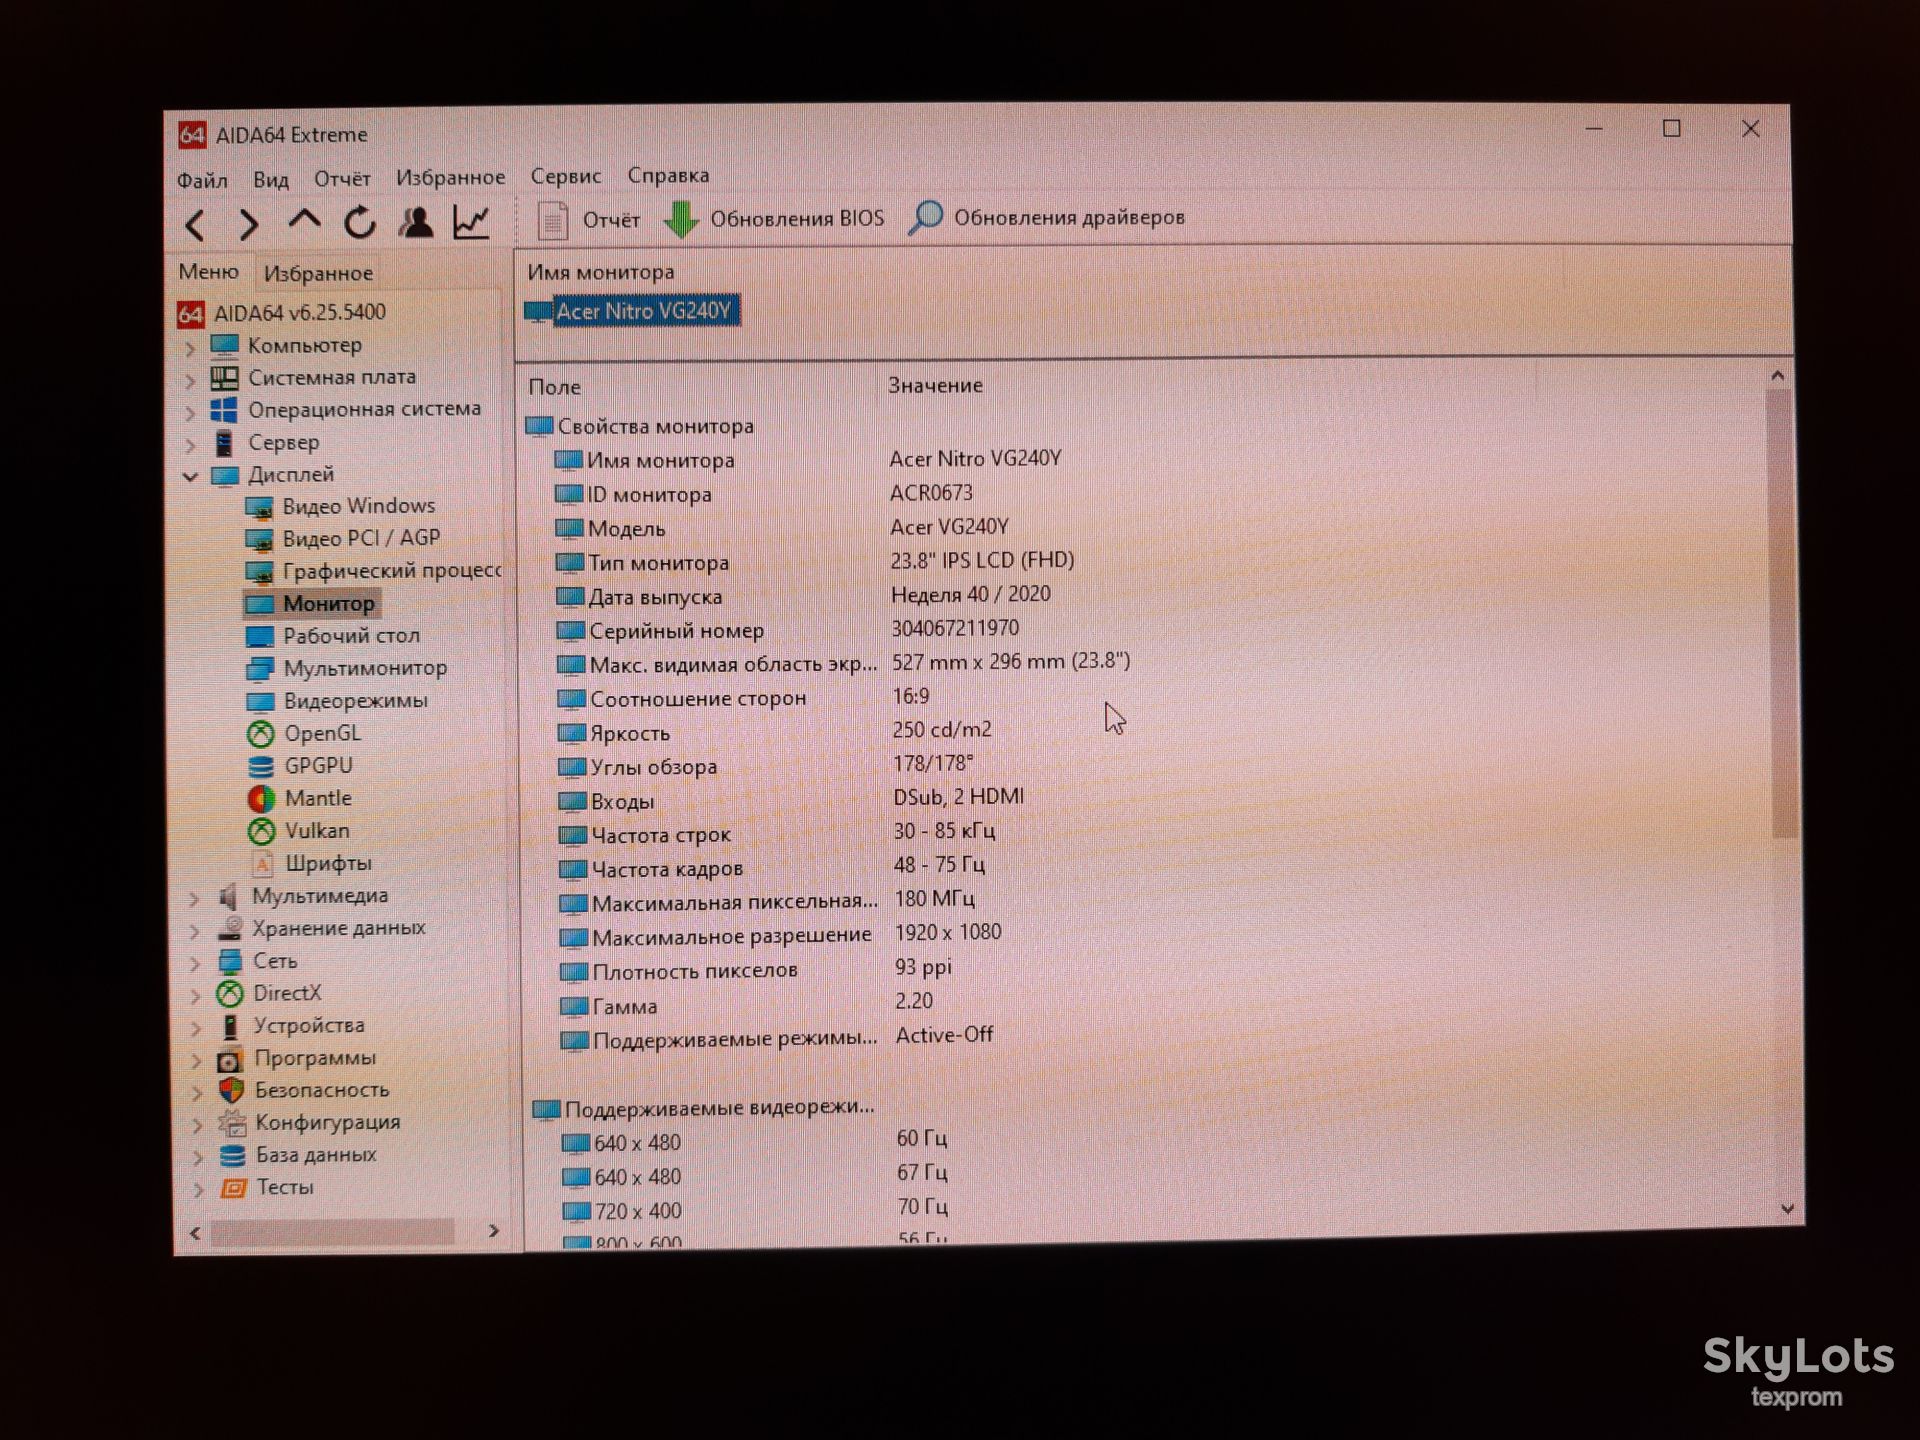Switch to the Избранное sidebar tab
Image resolution: width=1920 pixels, height=1440 pixels.
click(318, 273)
